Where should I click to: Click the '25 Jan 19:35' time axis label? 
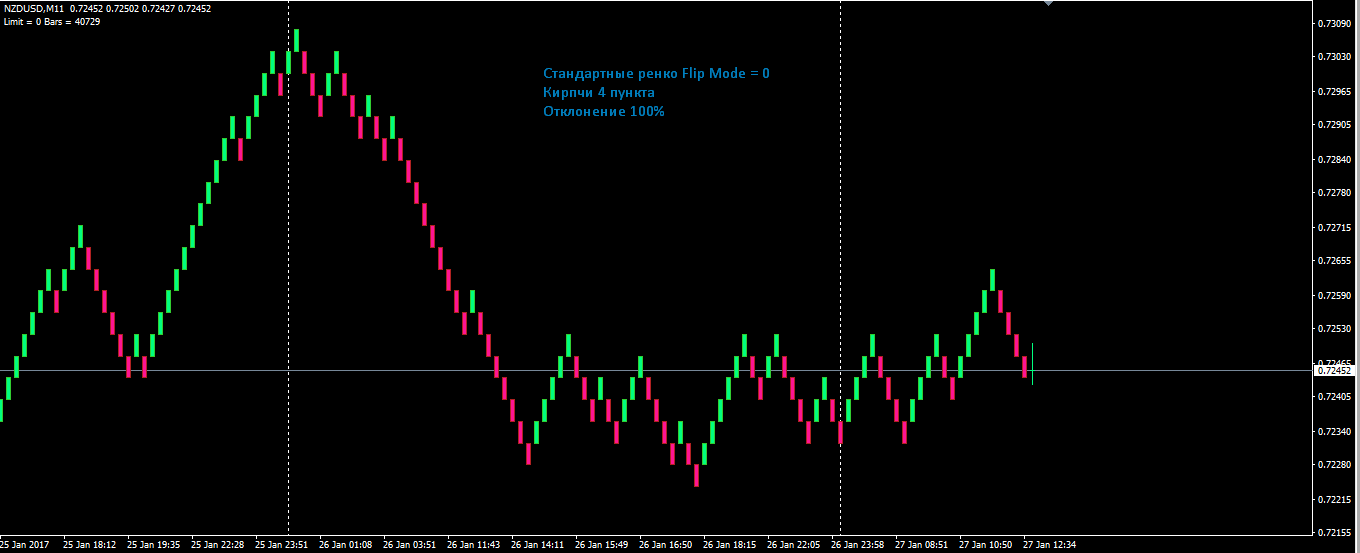coord(154,545)
